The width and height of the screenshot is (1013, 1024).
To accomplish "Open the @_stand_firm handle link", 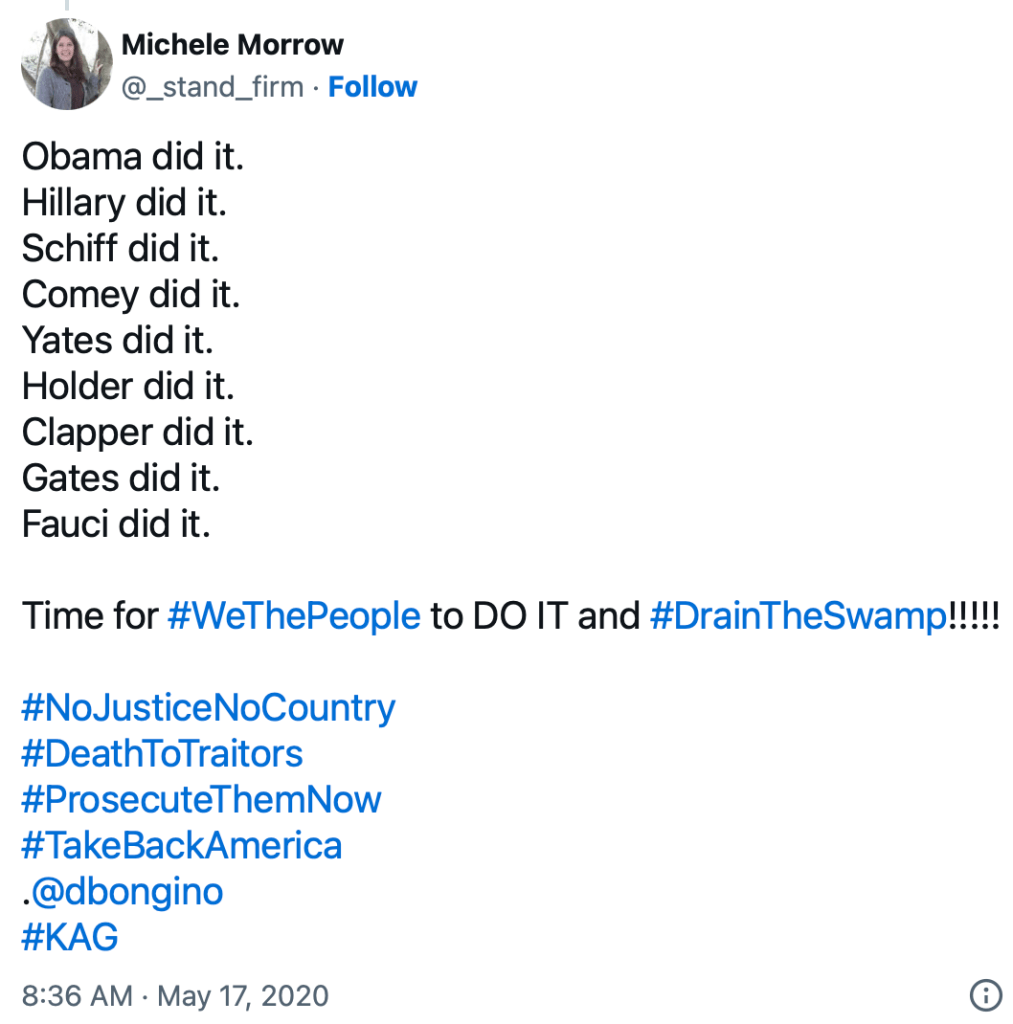I will tap(212, 87).
